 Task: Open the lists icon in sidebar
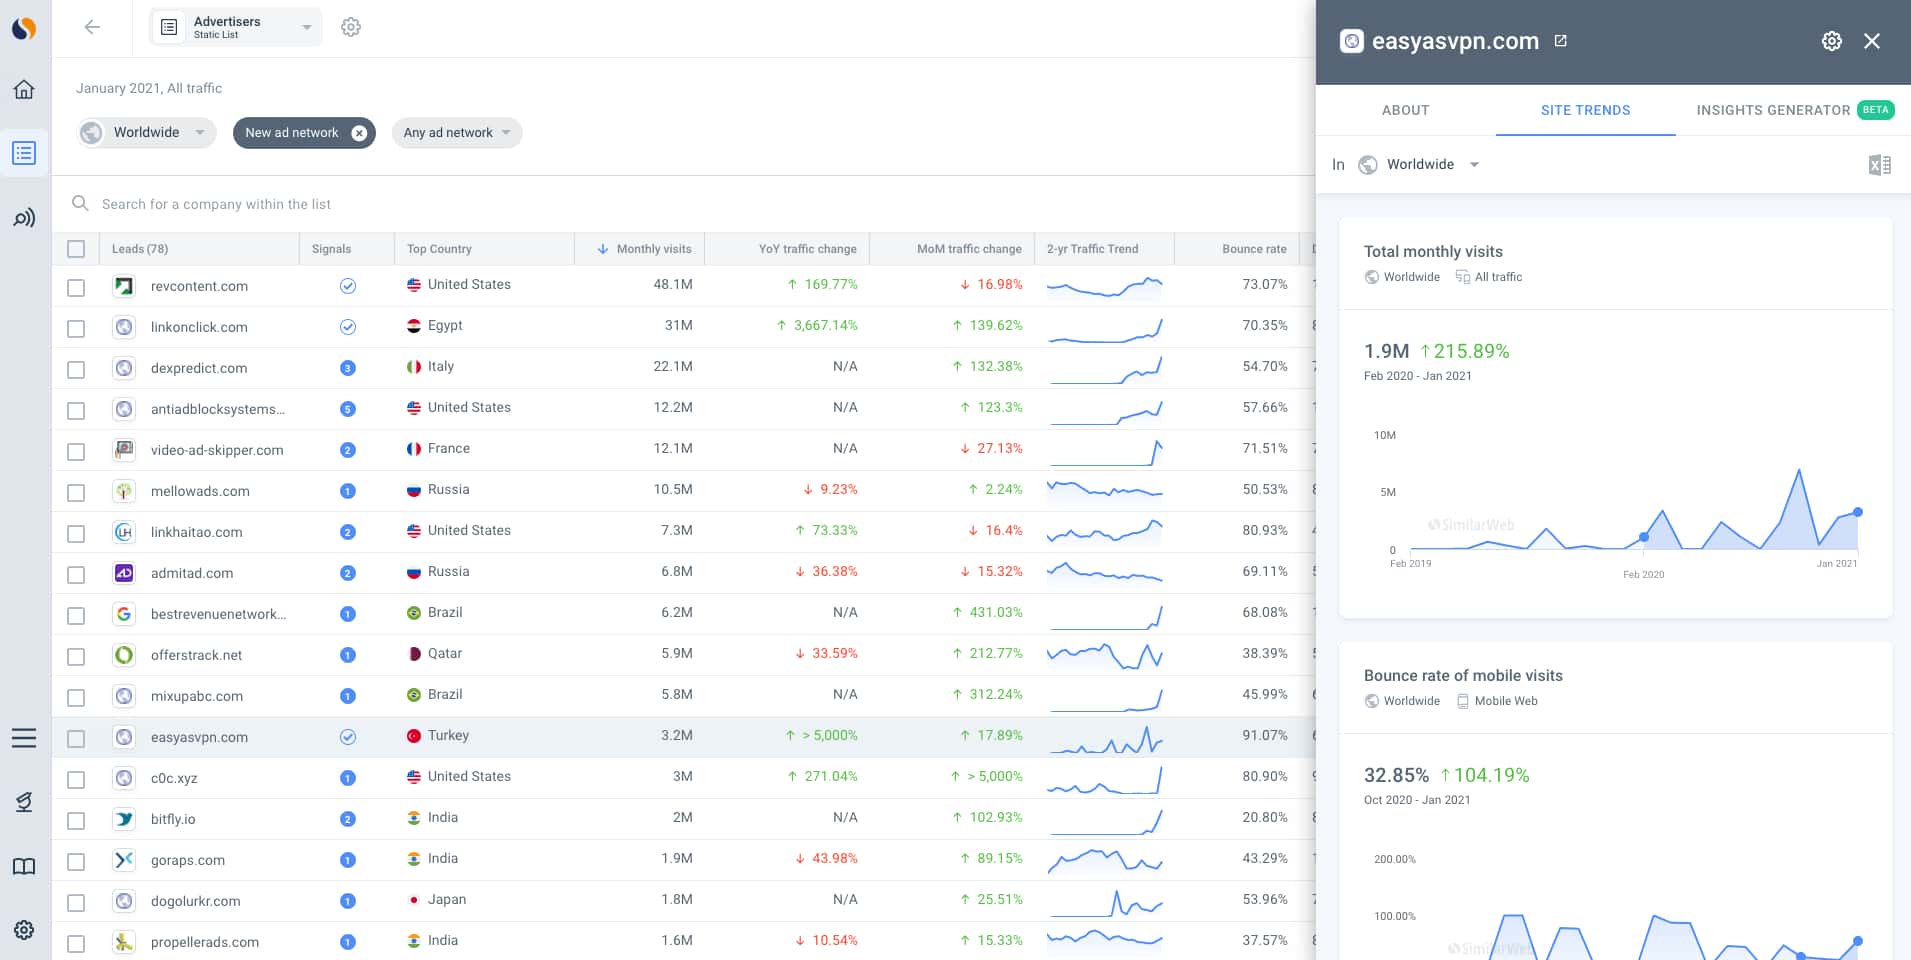tap(24, 153)
